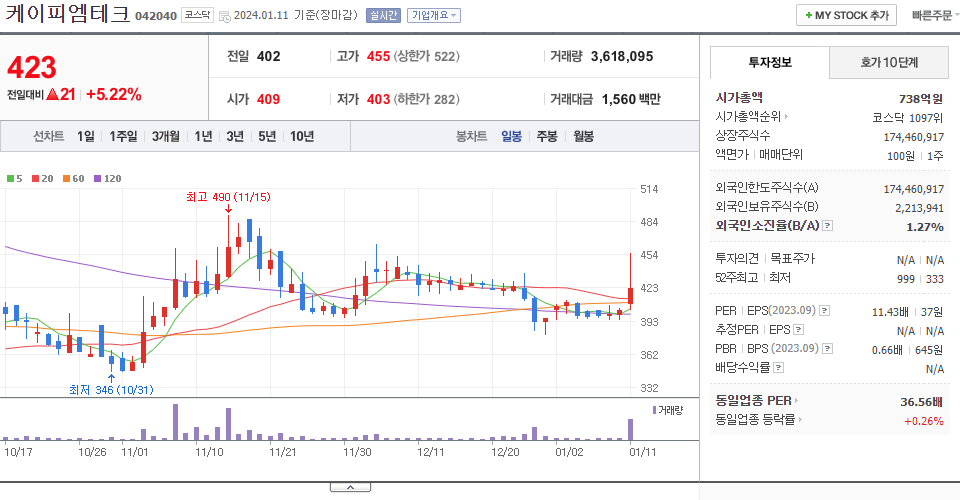Click the help icon next to PER EPS(2023.09)
The width and height of the screenshot is (960, 500).
coord(825,311)
